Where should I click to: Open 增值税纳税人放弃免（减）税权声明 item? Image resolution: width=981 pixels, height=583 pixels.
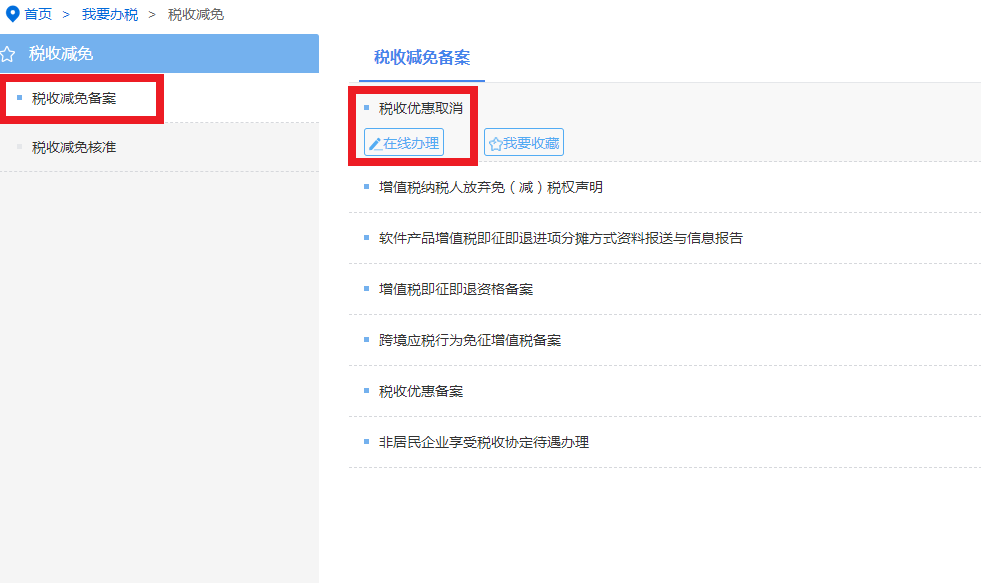(490, 187)
